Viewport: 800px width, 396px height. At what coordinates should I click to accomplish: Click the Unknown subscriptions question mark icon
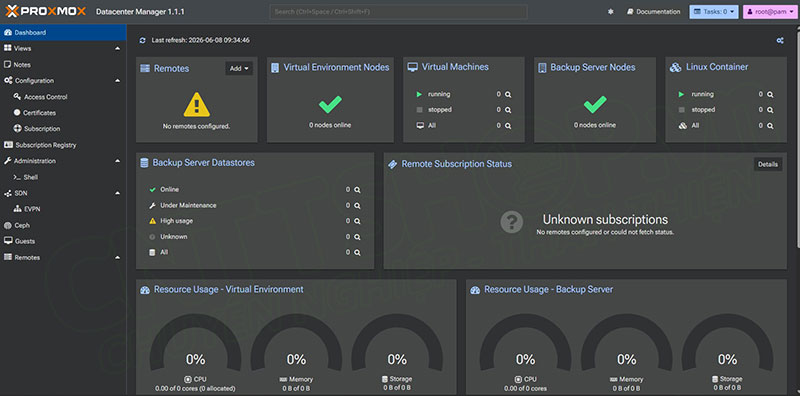pos(512,222)
